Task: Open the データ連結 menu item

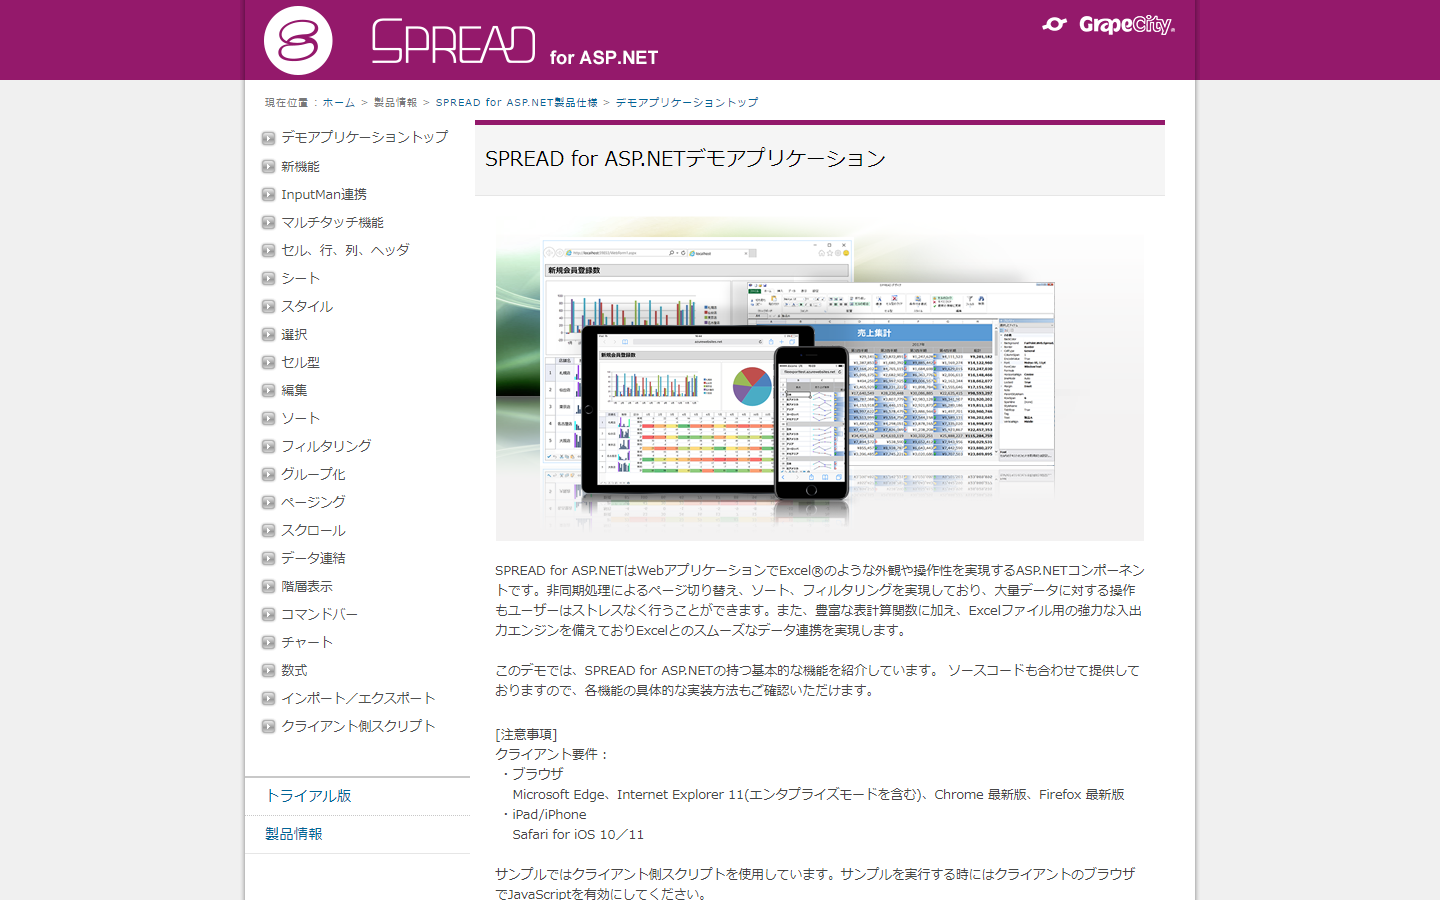Action: pyautogui.click(x=313, y=558)
